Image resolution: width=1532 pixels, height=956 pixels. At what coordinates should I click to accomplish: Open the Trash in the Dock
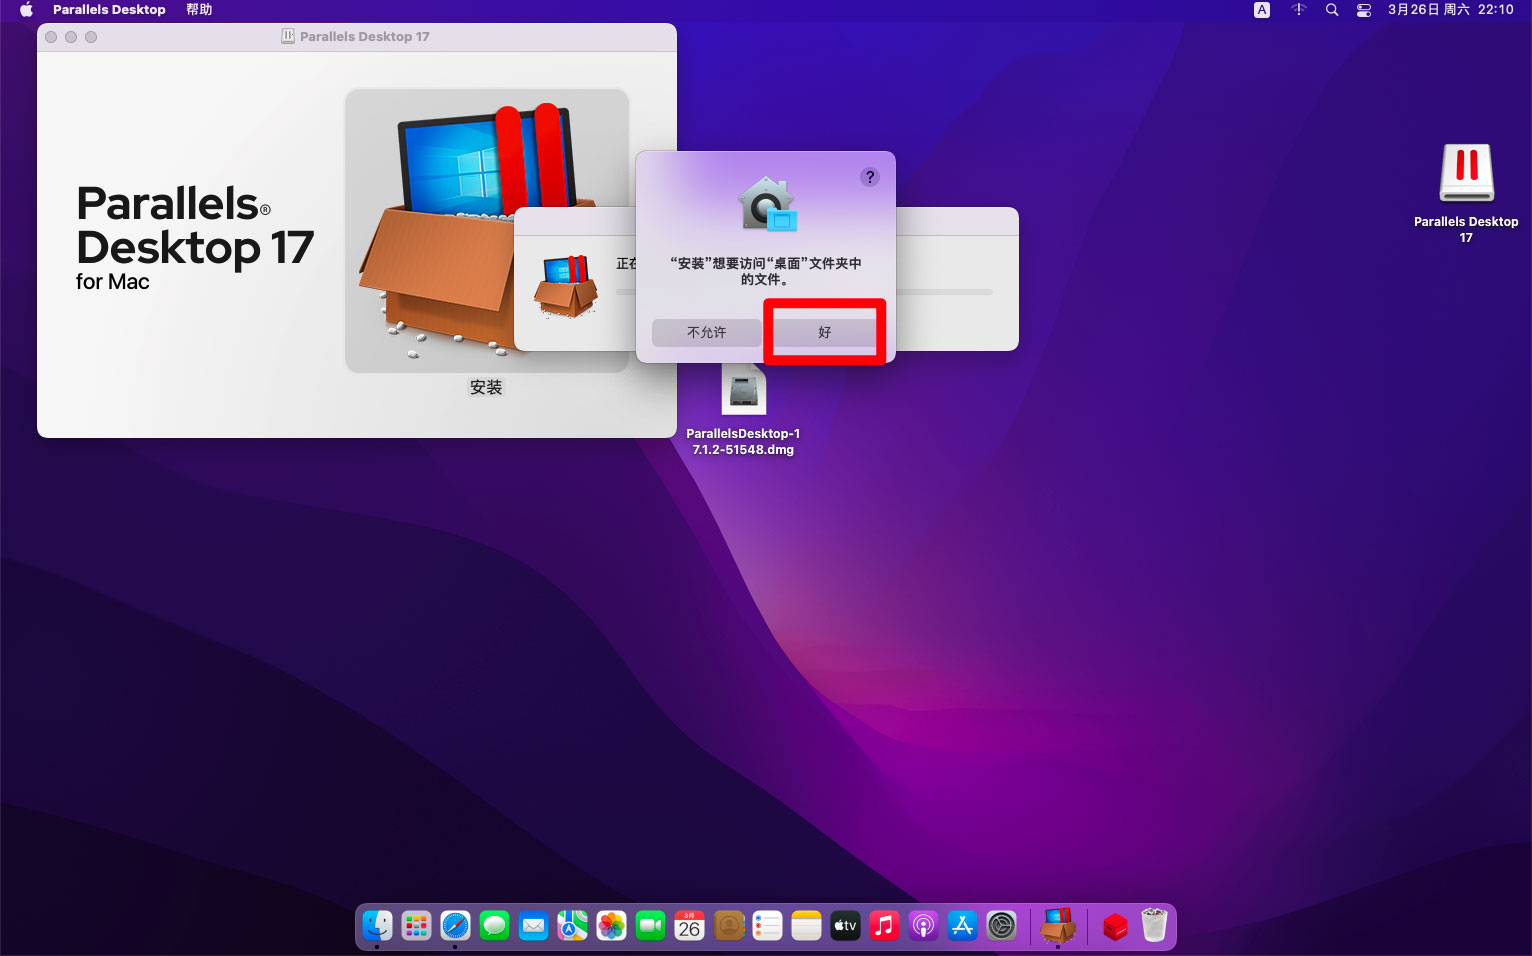click(x=1154, y=926)
